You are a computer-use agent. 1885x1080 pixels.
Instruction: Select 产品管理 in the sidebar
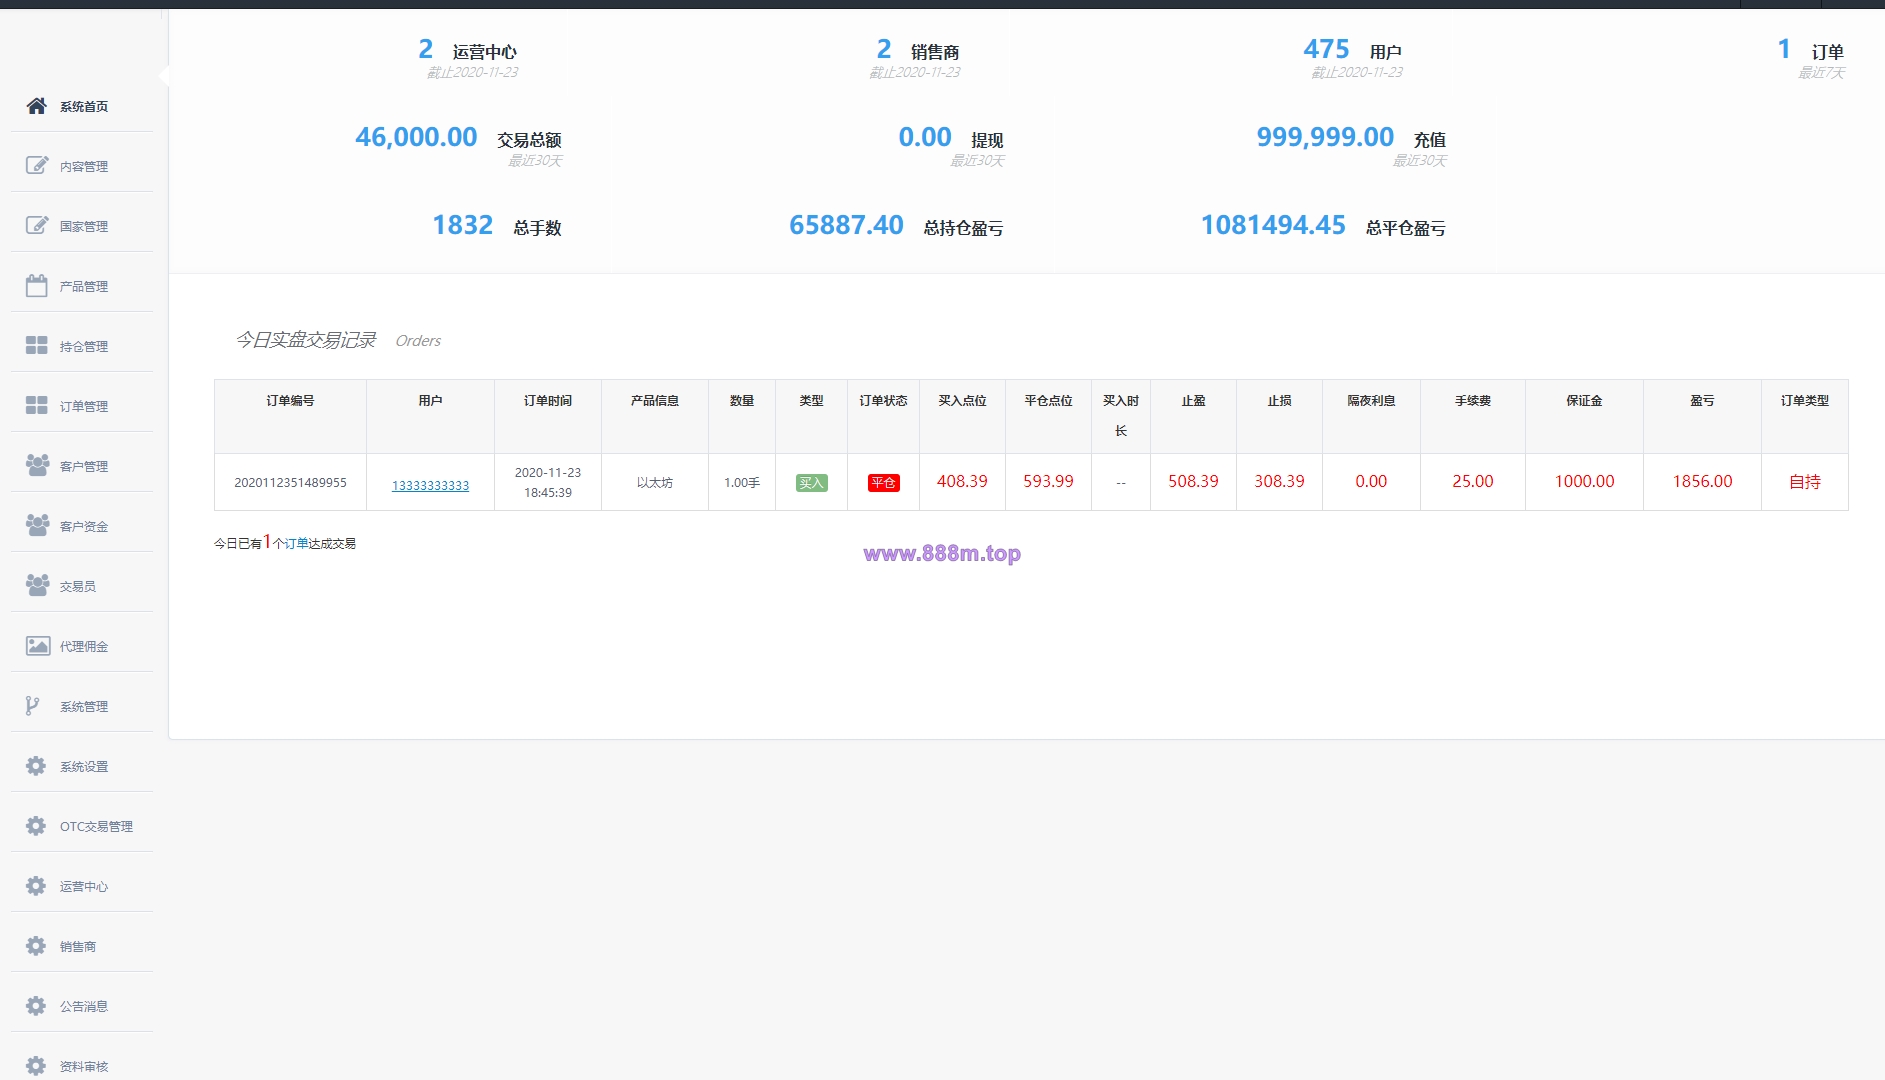(82, 286)
